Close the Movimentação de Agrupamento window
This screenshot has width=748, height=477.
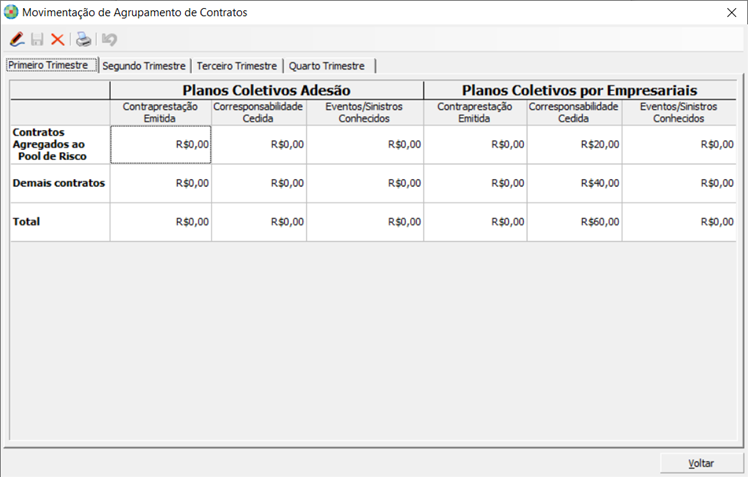coord(730,13)
